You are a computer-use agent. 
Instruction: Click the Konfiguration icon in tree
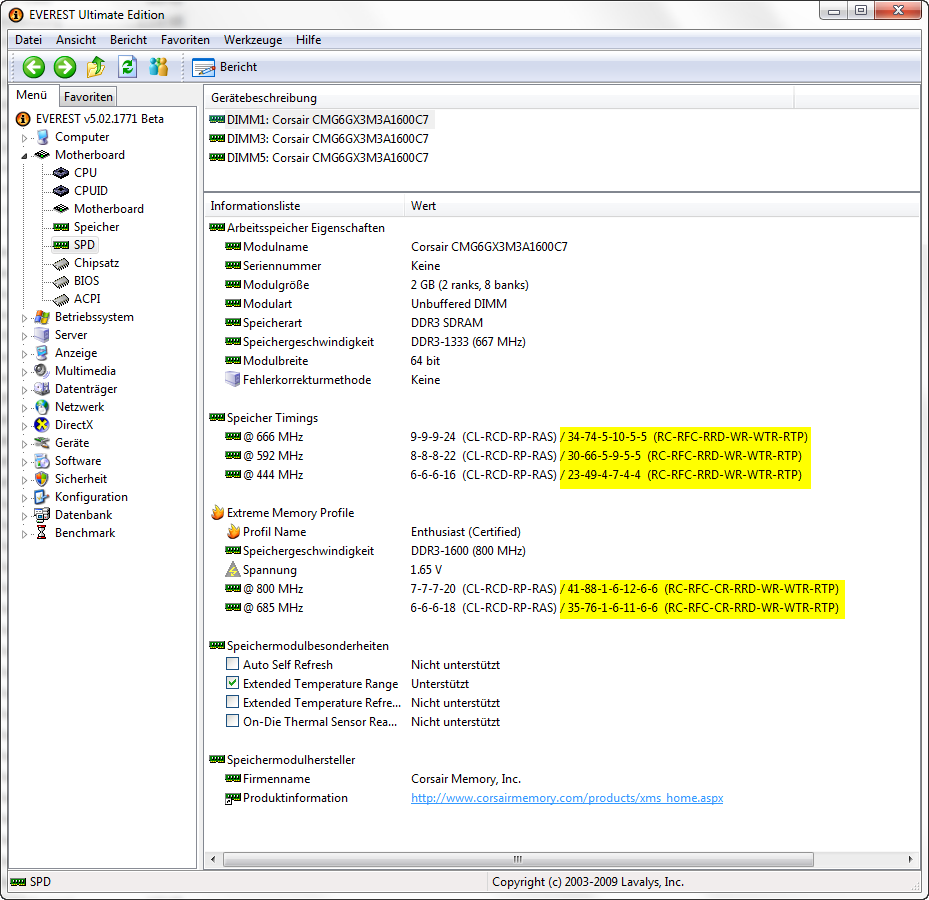(41, 497)
